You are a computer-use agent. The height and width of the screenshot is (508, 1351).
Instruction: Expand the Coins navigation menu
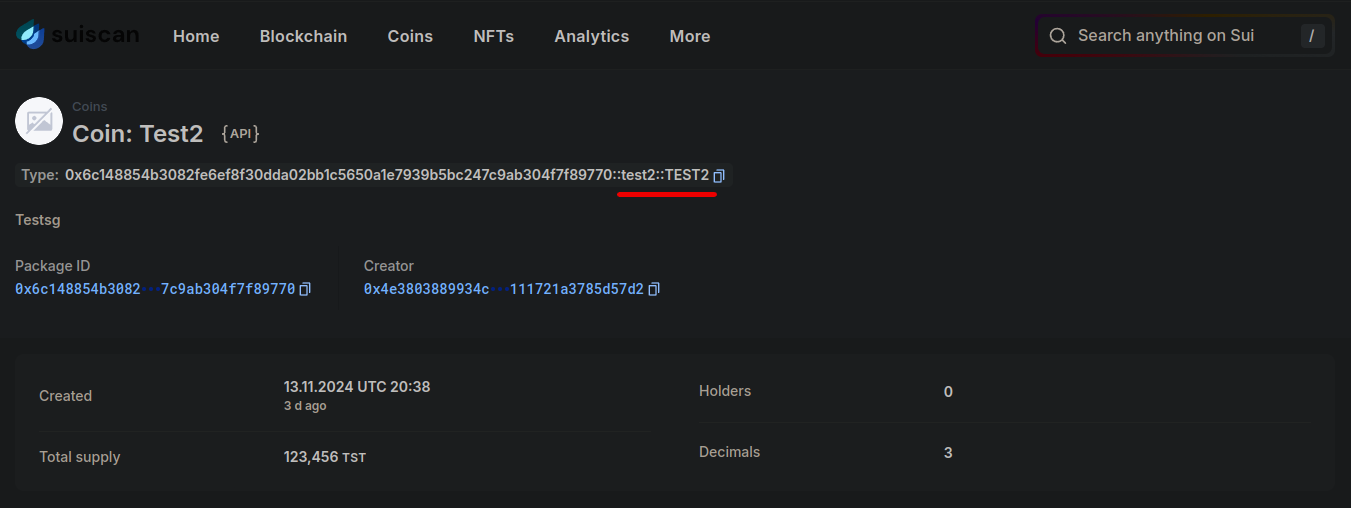point(410,36)
